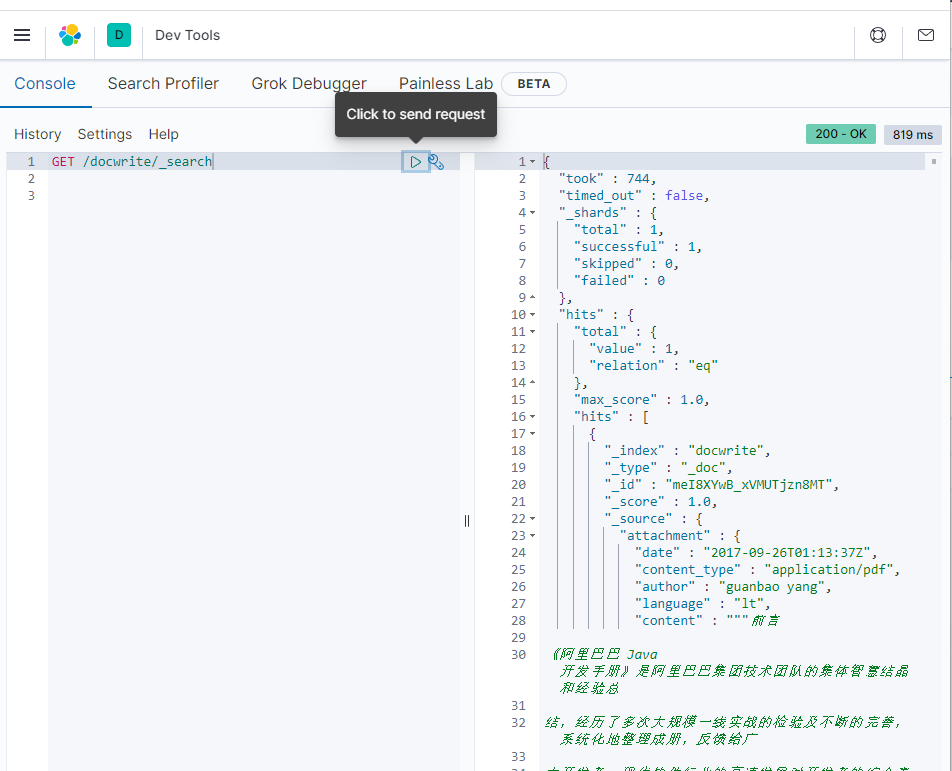This screenshot has width=952, height=771.
Task: Open the help lifebuoy icon
Action: tap(878, 35)
